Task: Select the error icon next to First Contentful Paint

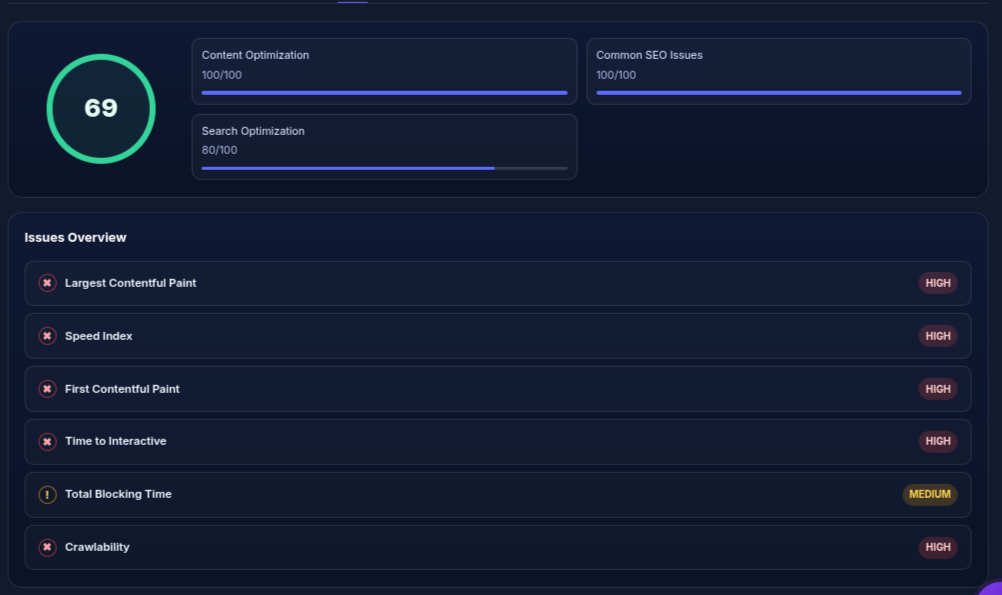Action: tap(47, 389)
